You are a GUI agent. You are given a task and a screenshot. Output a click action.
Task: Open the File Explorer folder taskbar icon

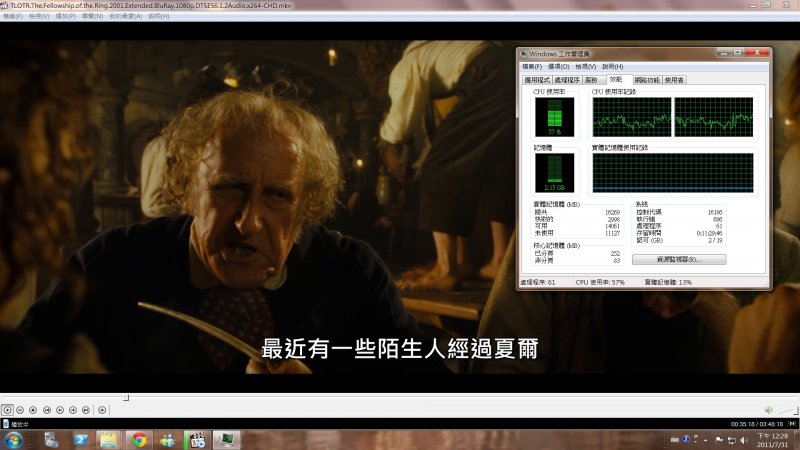click(107, 439)
